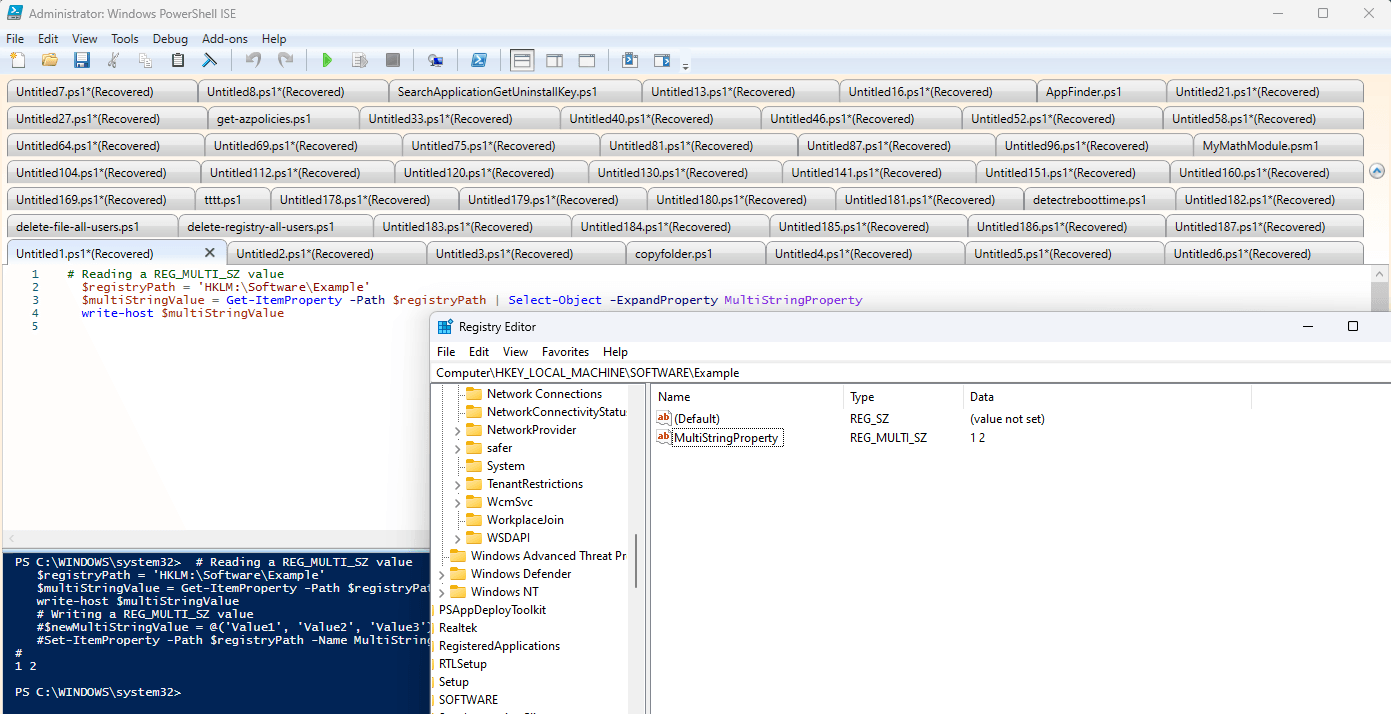Select the RegisteredApplications registry key
1391x714 pixels.
pos(499,646)
